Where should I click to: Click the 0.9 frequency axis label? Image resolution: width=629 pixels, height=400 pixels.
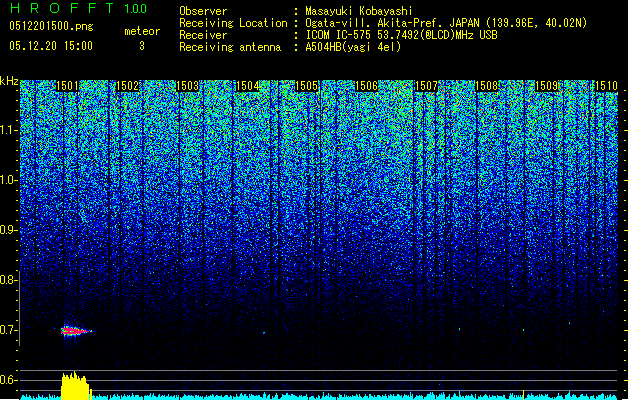[8, 230]
